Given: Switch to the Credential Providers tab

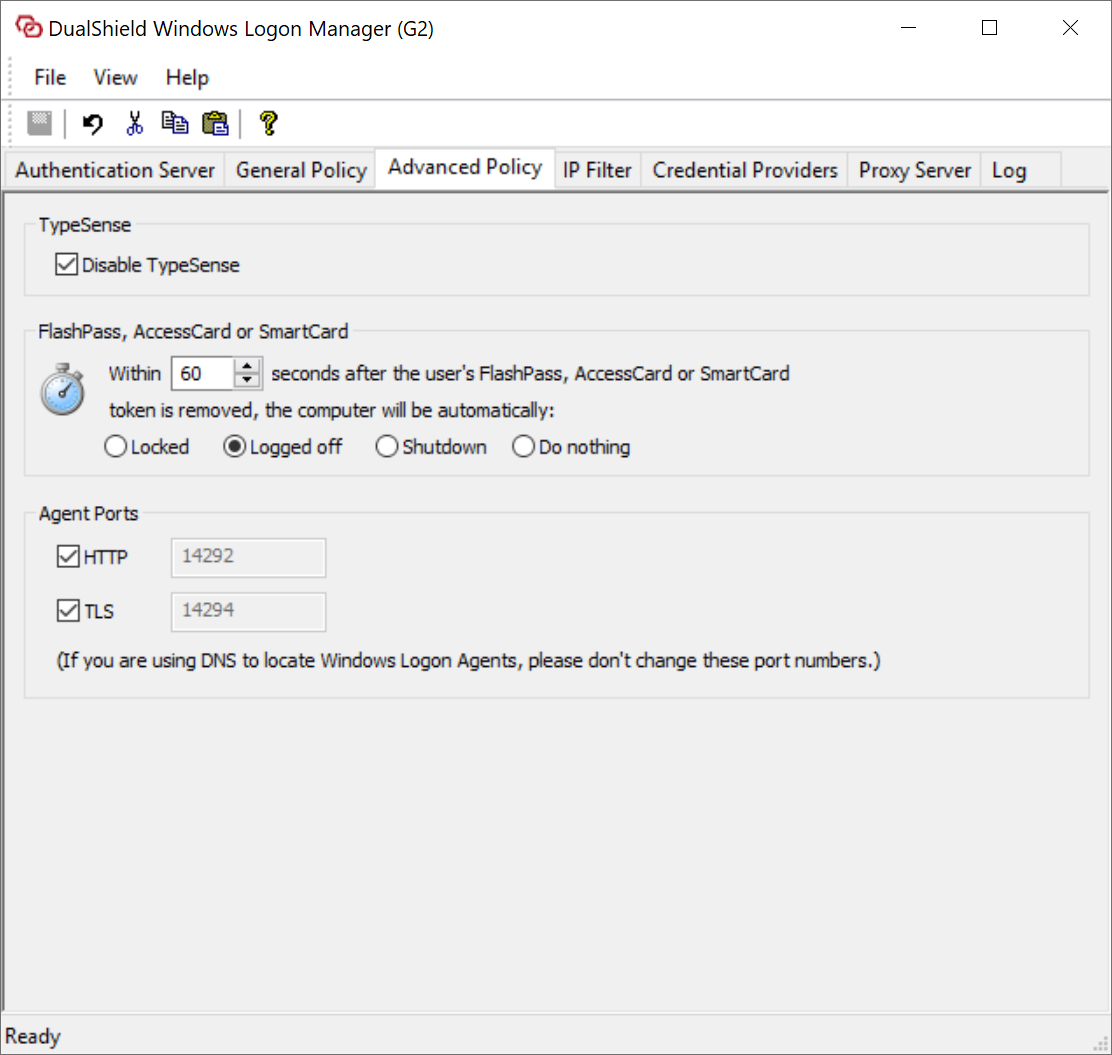Looking at the screenshot, I should tap(745, 170).
